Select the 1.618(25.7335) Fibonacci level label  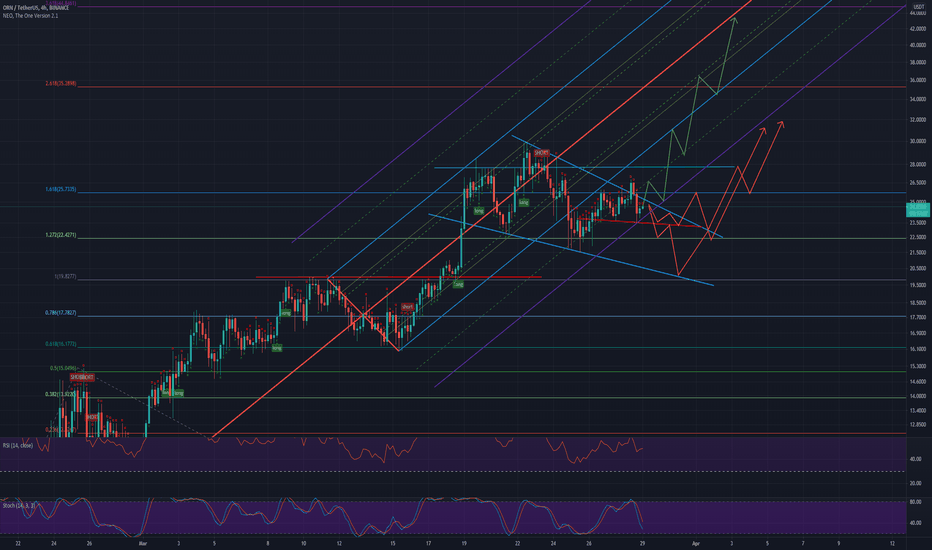tap(61, 190)
